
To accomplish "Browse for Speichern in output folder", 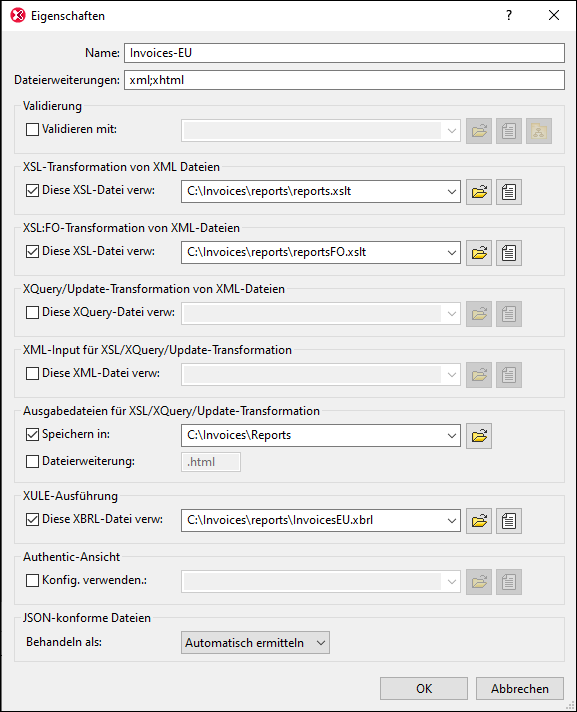I will click(479, 436).
